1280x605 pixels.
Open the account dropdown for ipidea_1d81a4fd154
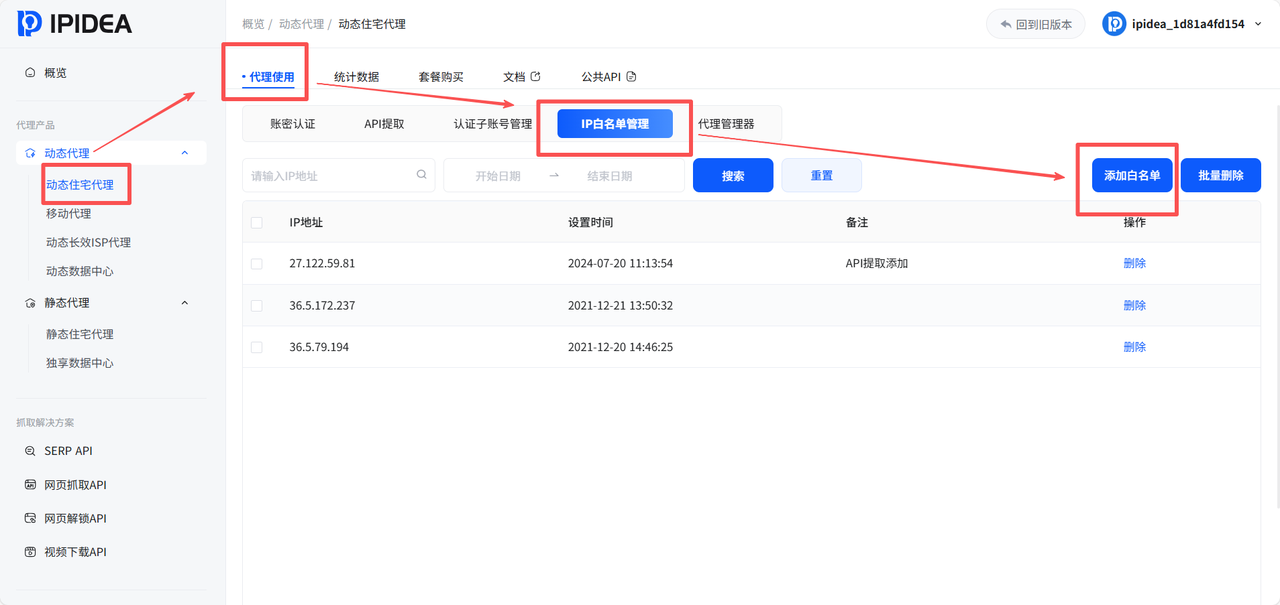point(1258,22)
